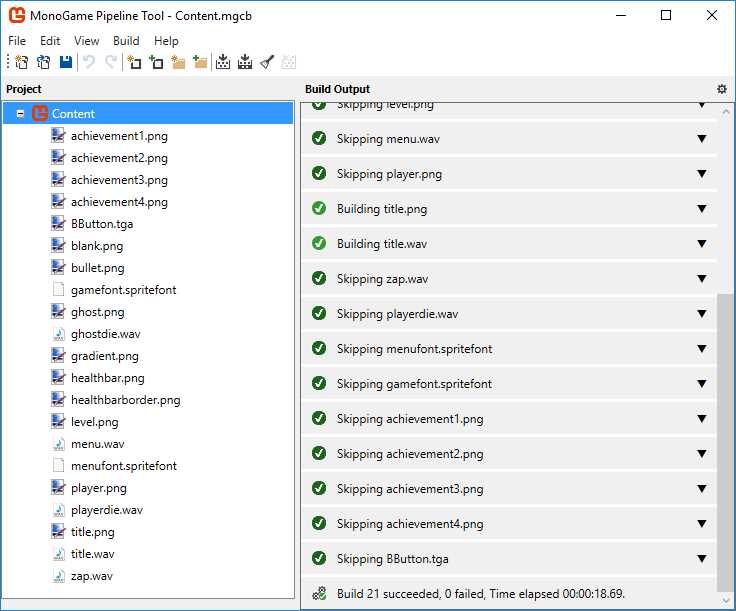Open Build Output settings gear
Viewport: 736px width, 611px height.
click(722, 89)
